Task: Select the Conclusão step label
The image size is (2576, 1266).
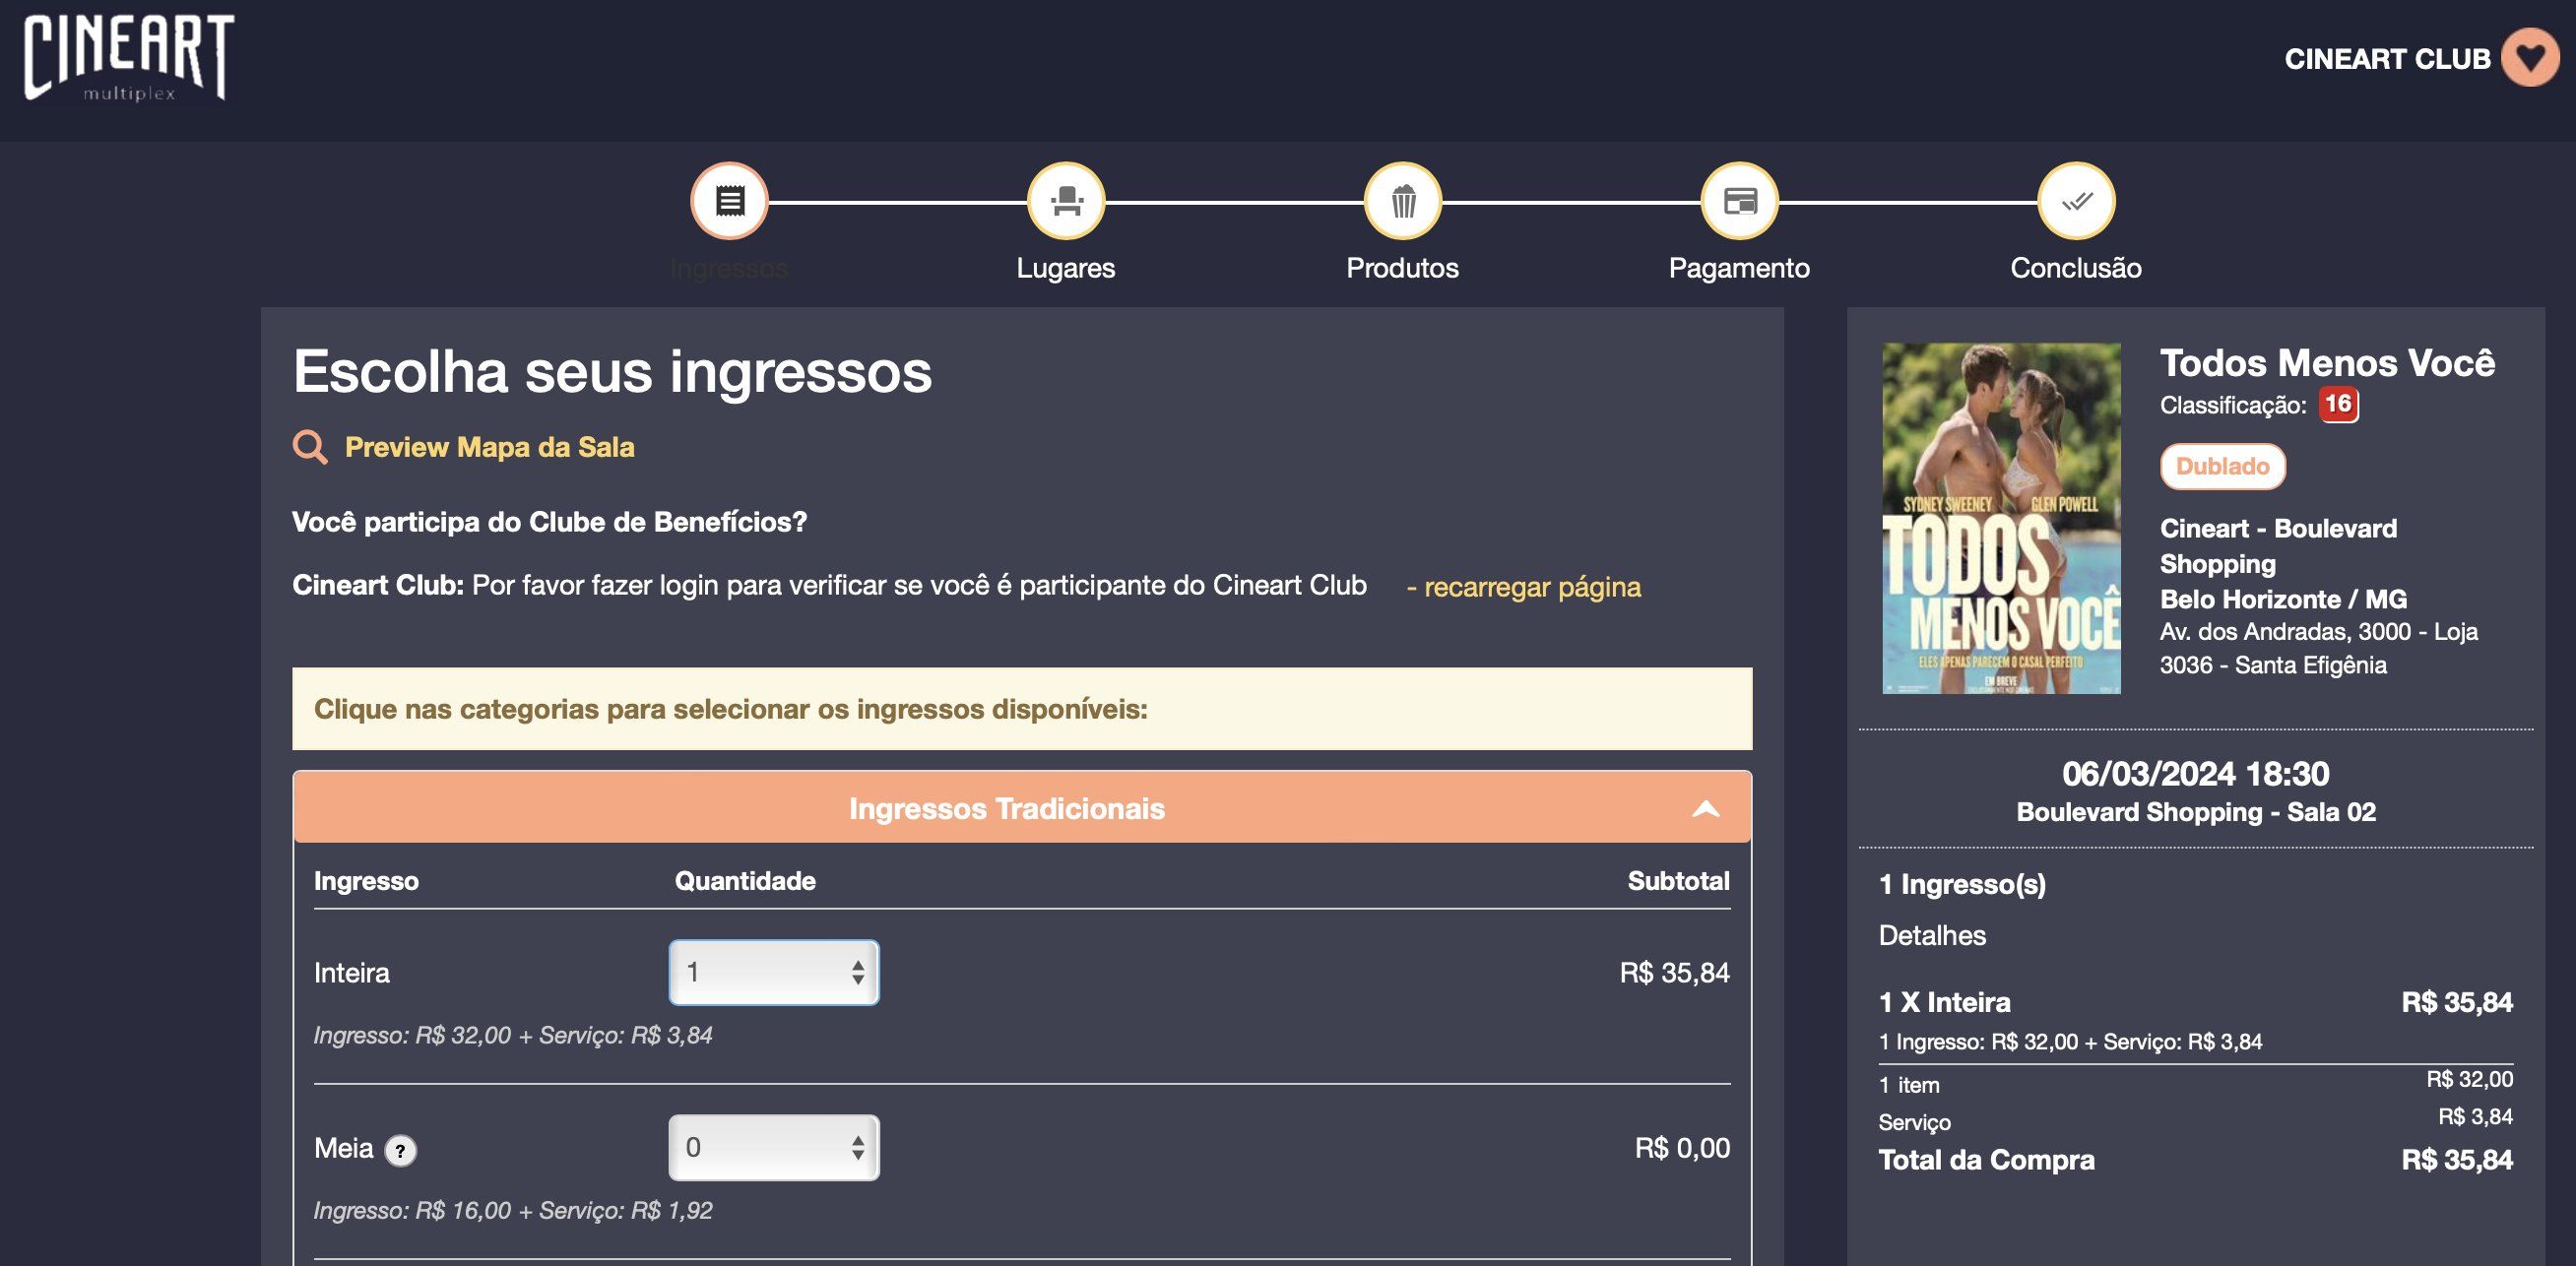Action: coord(2077,268)
